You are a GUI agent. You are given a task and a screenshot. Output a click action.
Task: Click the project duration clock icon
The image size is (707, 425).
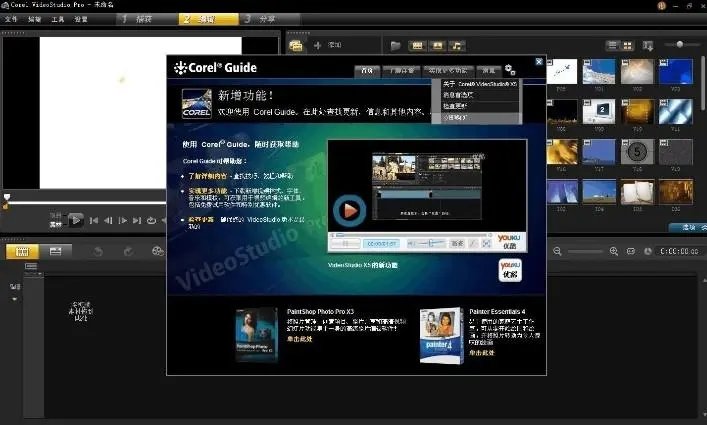tap(648, 251)
